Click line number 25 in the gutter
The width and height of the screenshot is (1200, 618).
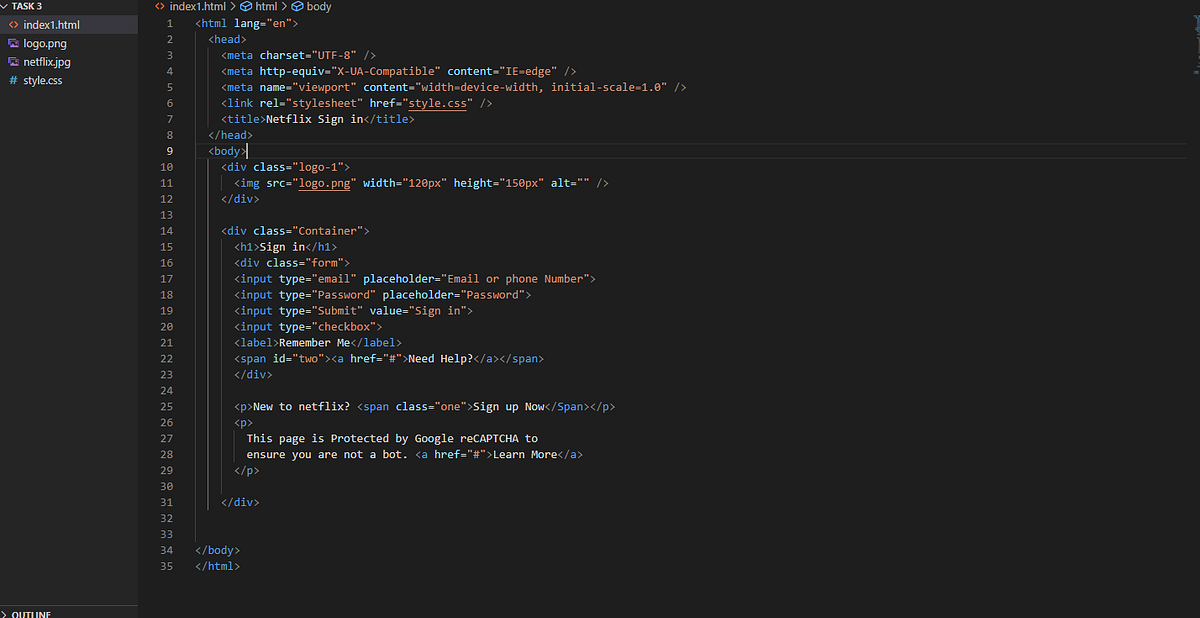pyautogui.click(x=167, y=407)
